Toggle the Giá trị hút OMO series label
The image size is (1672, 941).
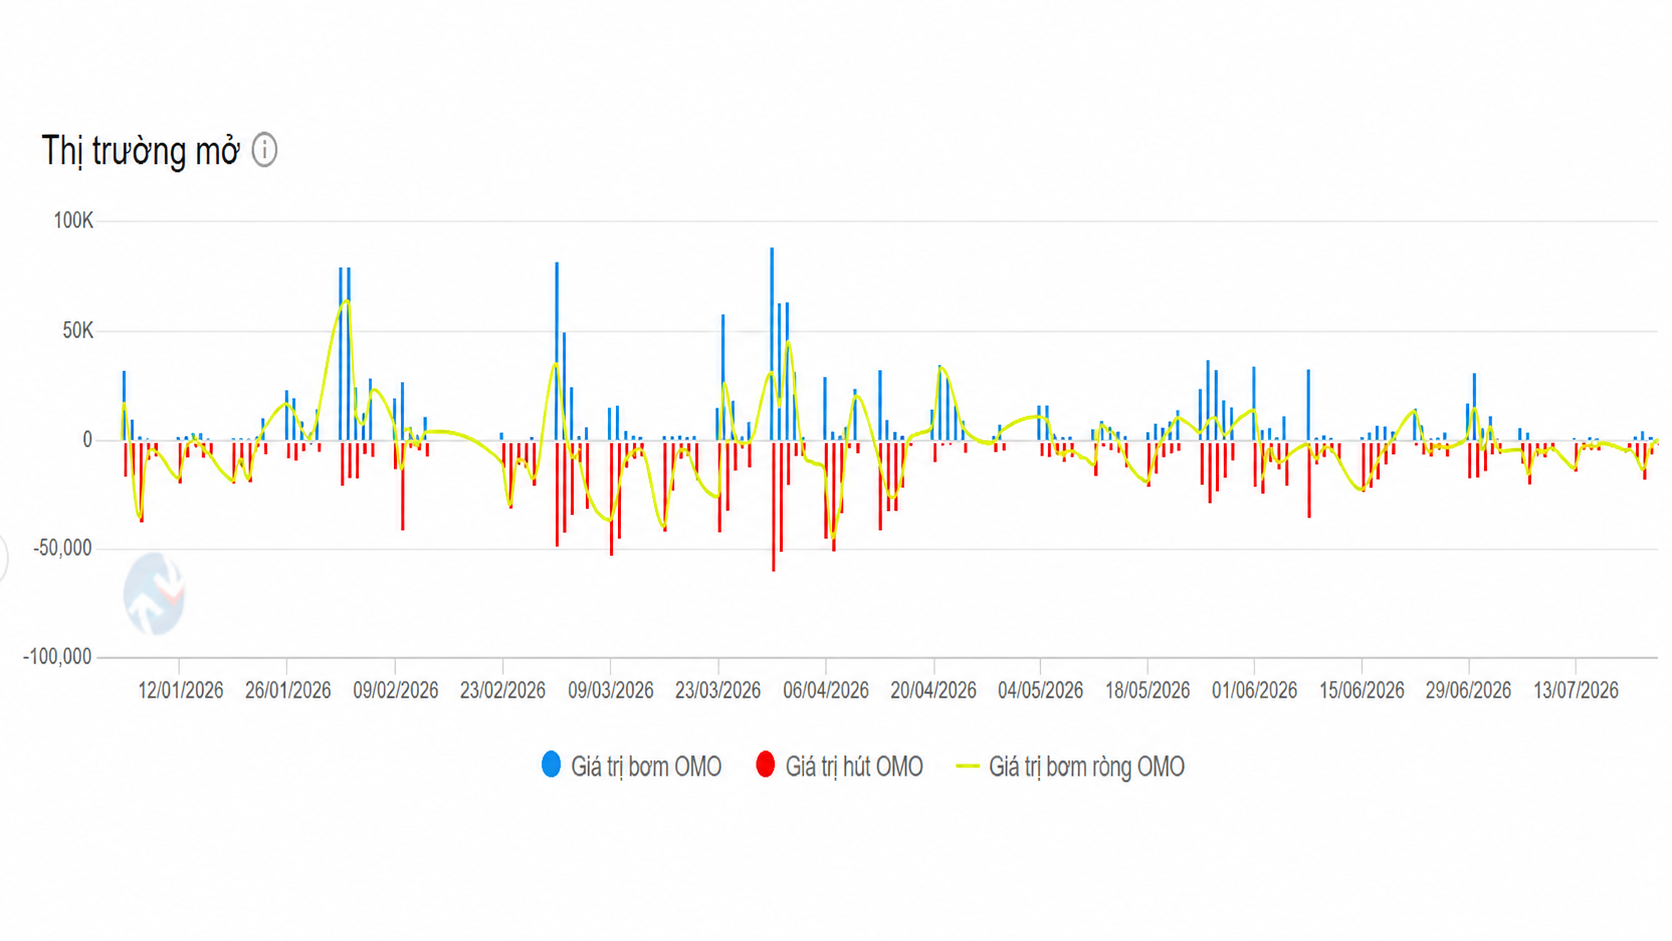[x=854, y=767]
